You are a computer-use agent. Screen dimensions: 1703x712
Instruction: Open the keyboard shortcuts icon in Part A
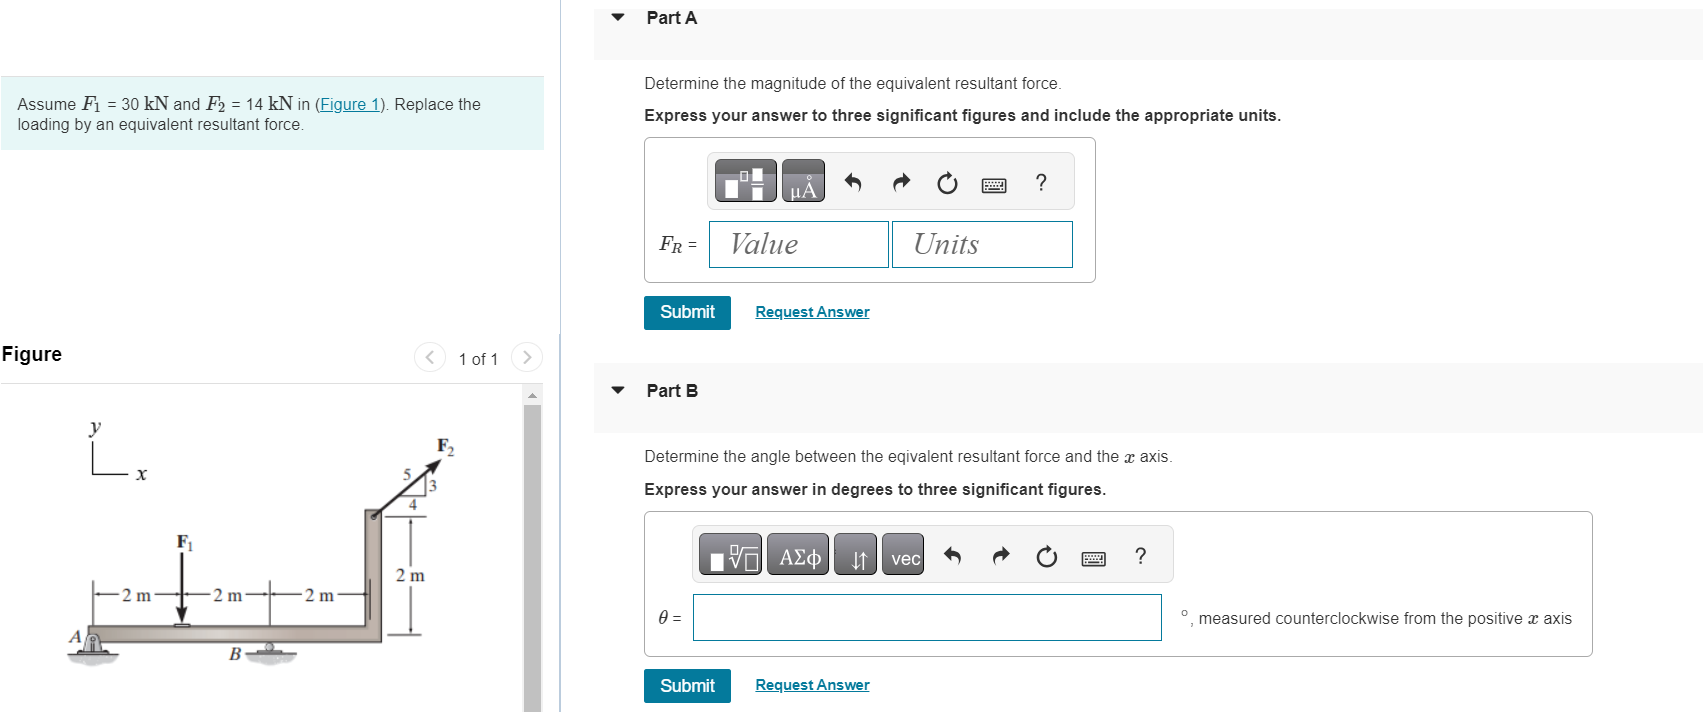(x=994, y=184)
